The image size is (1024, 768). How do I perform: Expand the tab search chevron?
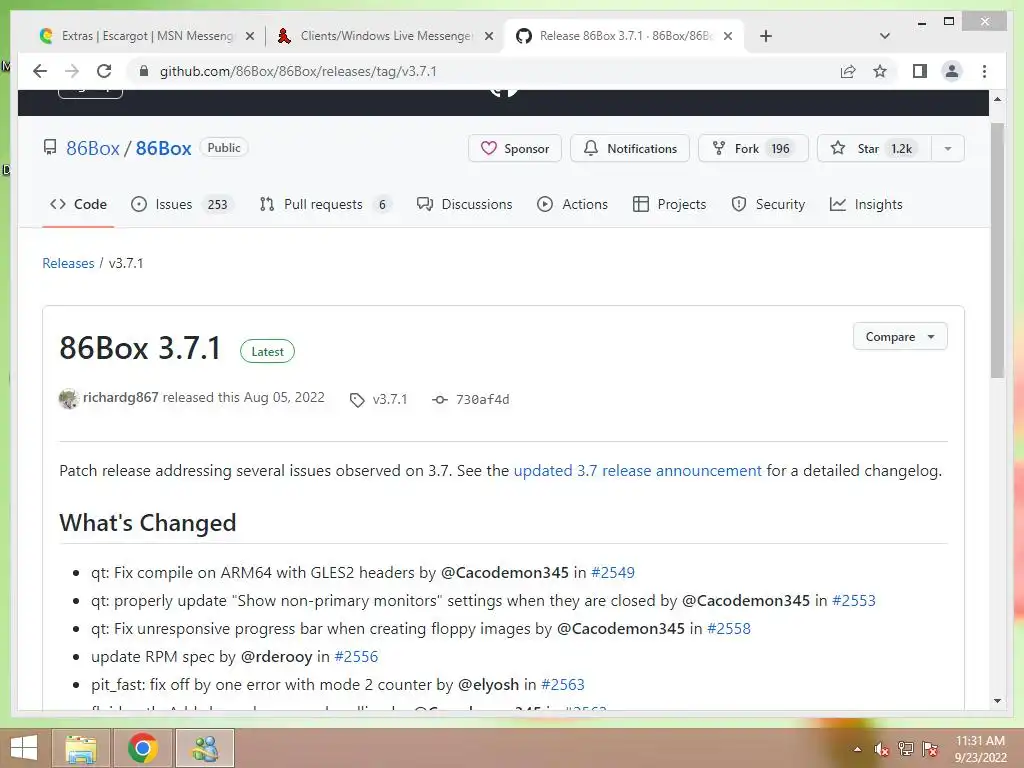click(x=885, y=36)
